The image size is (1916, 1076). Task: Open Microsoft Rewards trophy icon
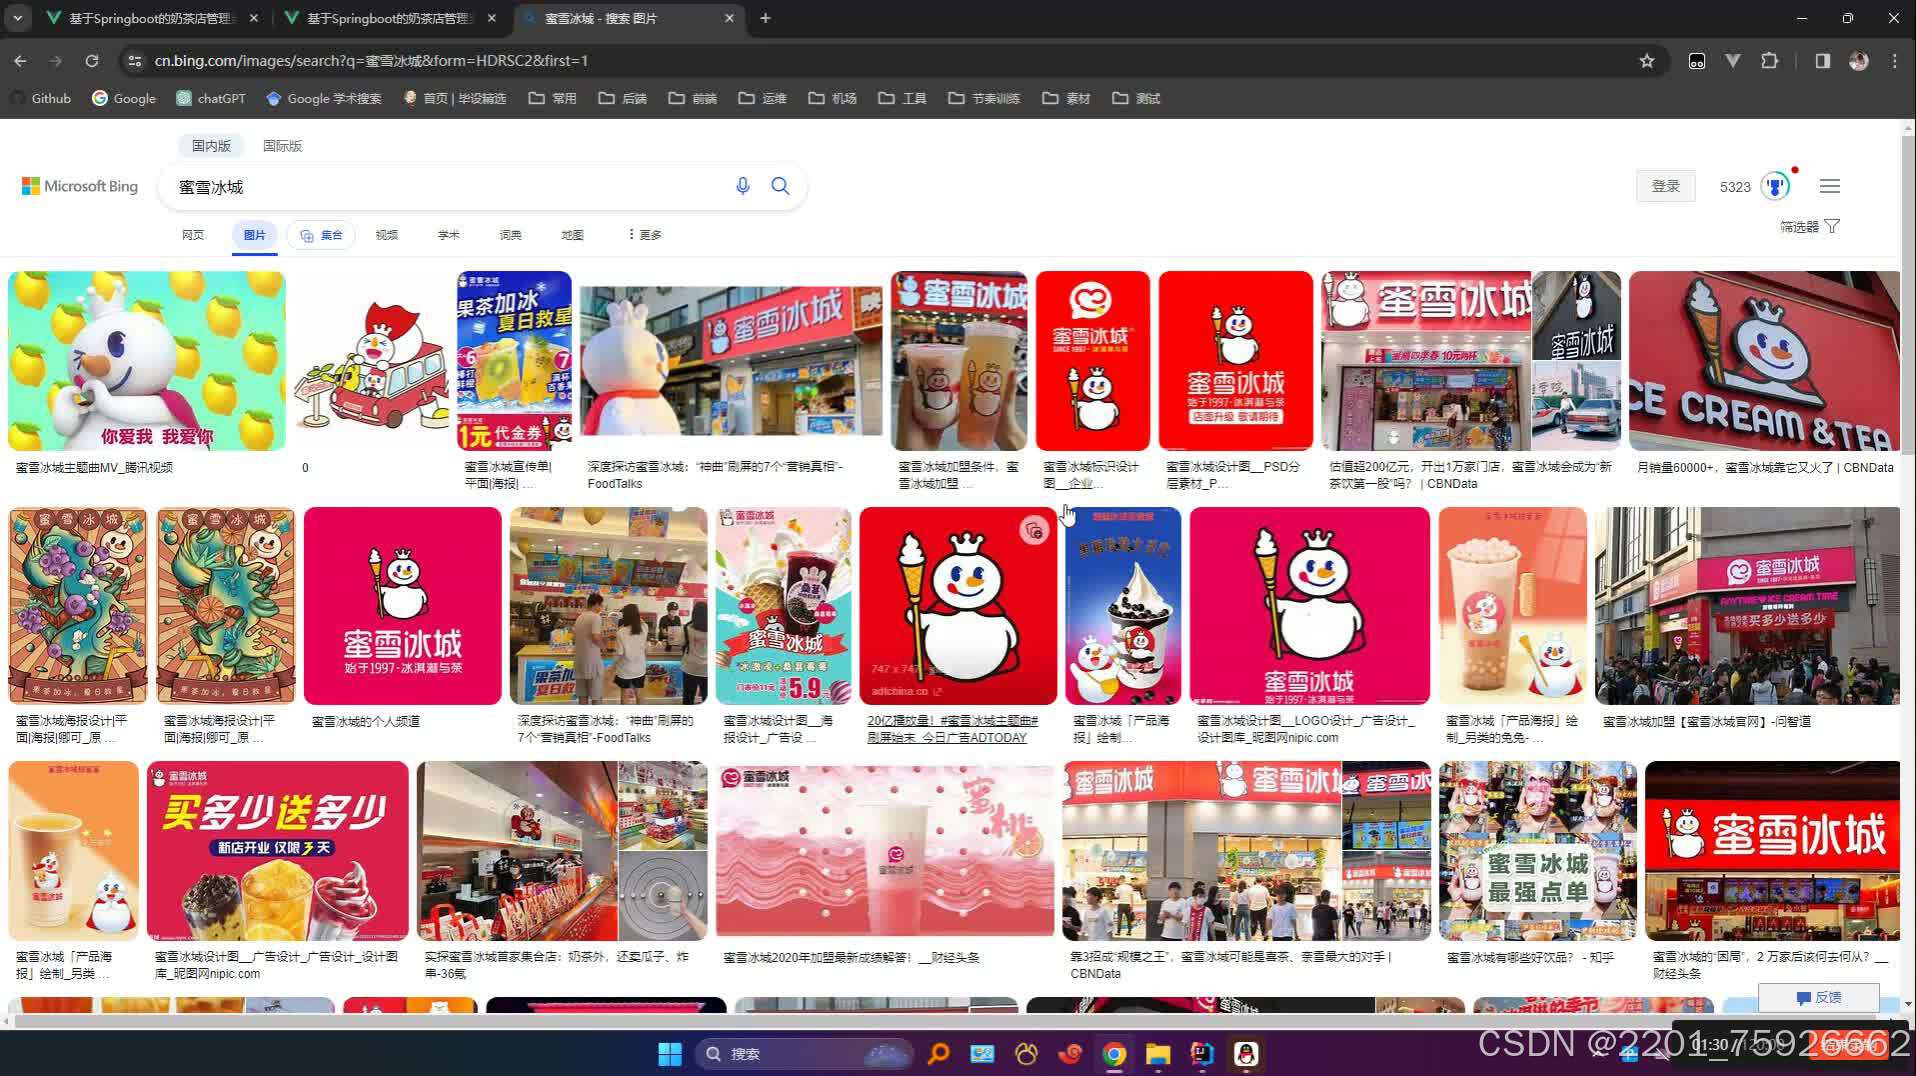(x=1775, y=186)
